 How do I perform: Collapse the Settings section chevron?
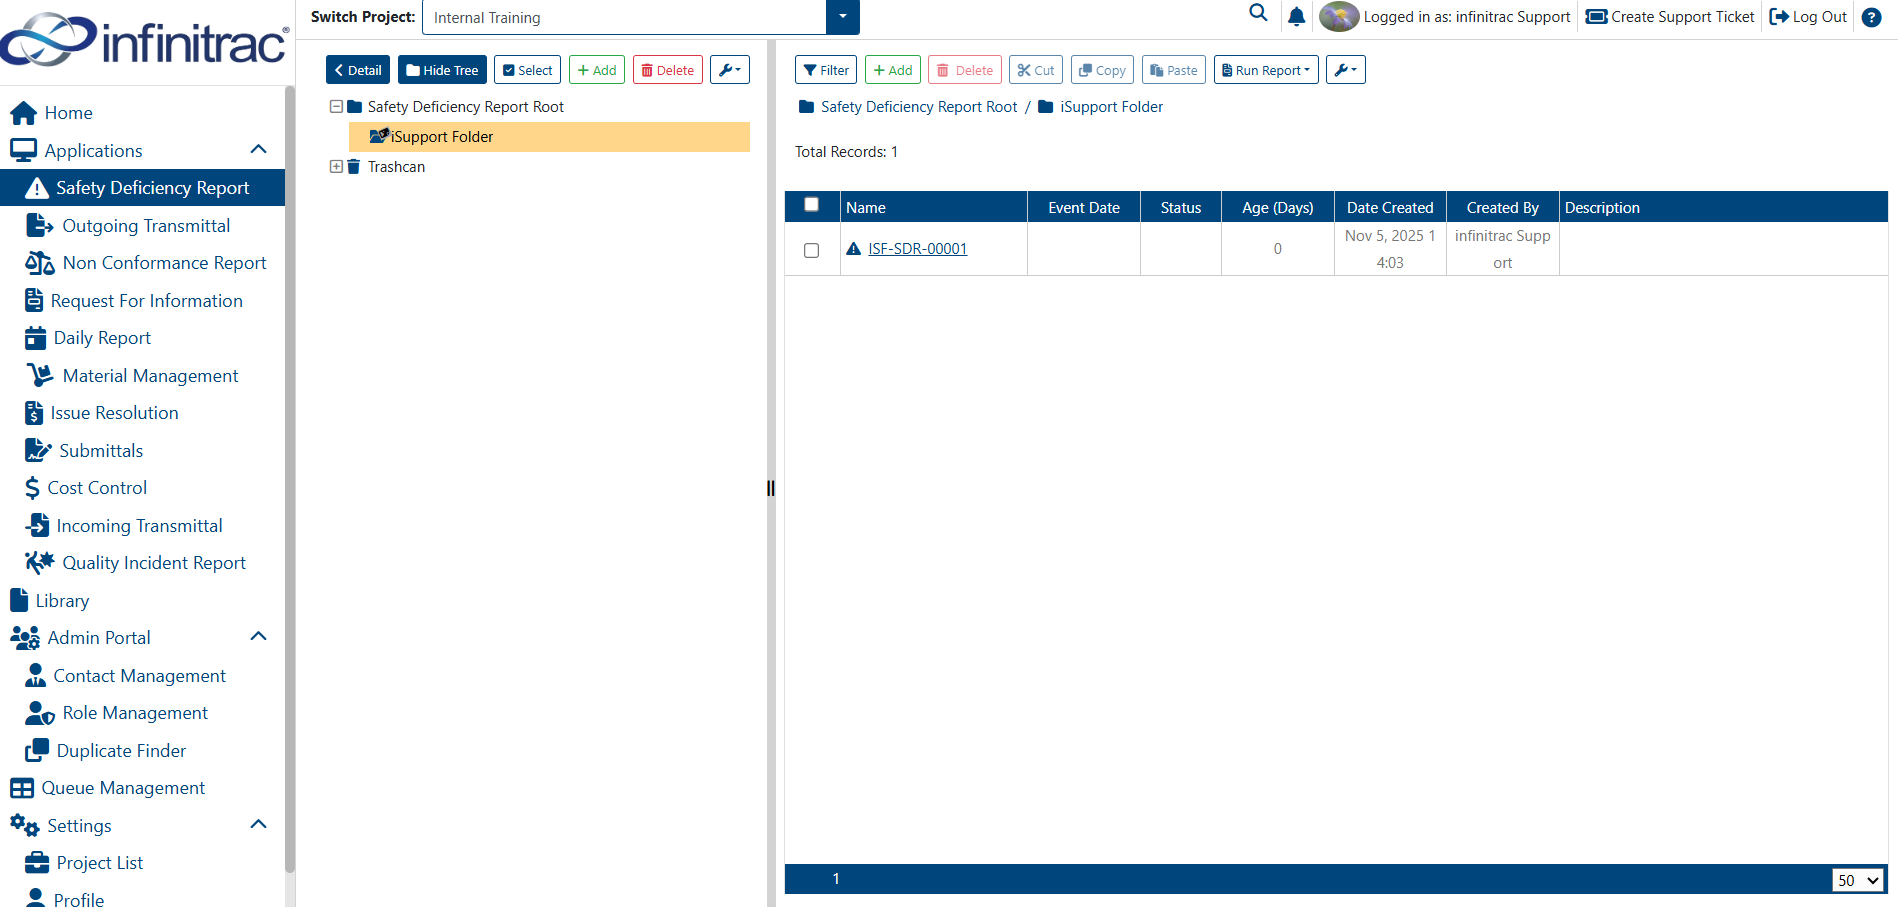point(258,825)
